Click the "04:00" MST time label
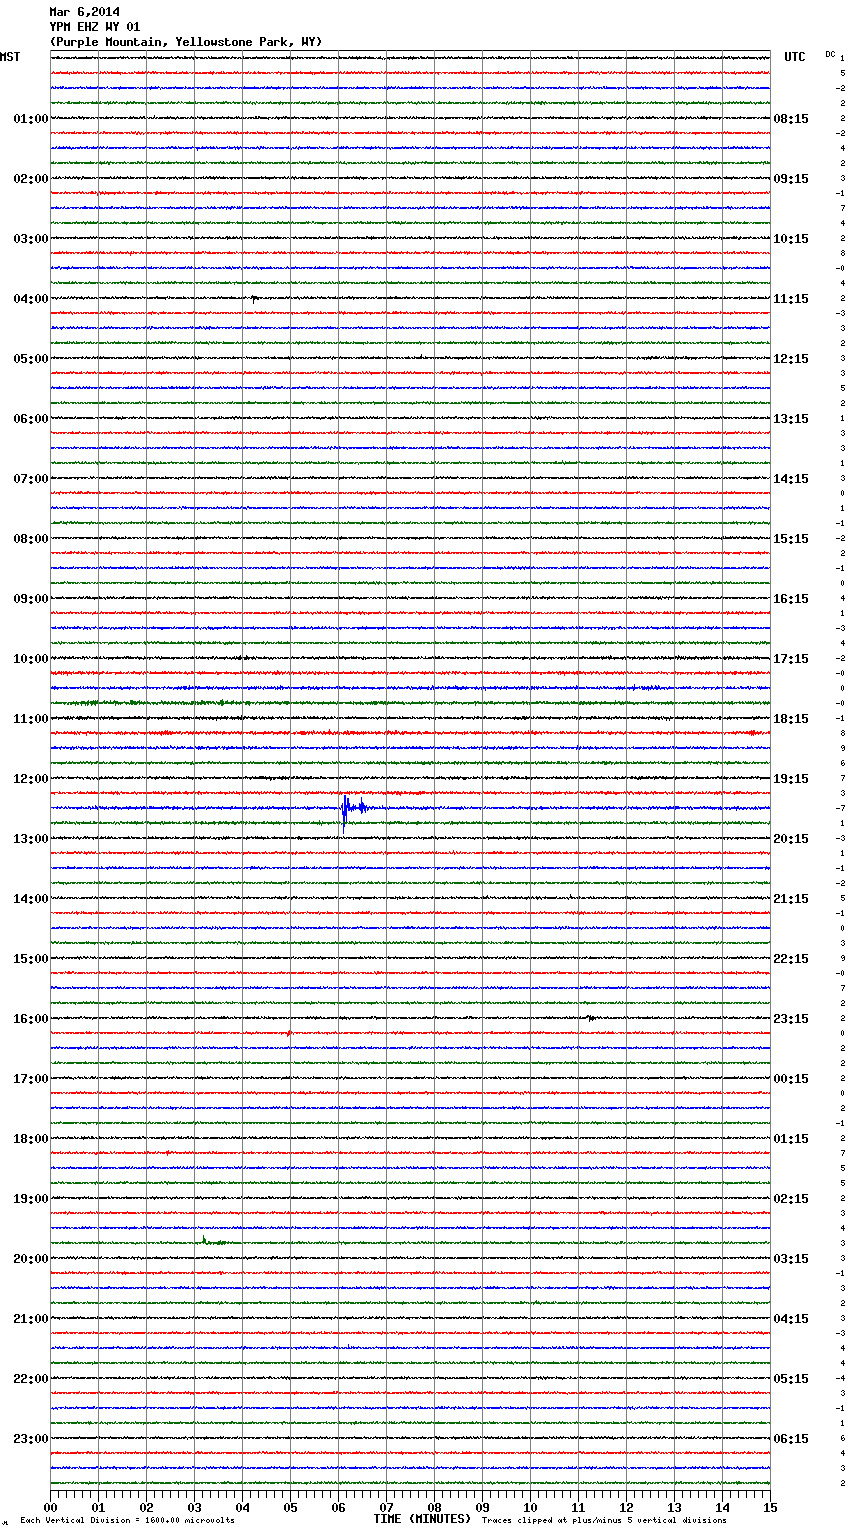850x1534 pixels. point(31,299)
